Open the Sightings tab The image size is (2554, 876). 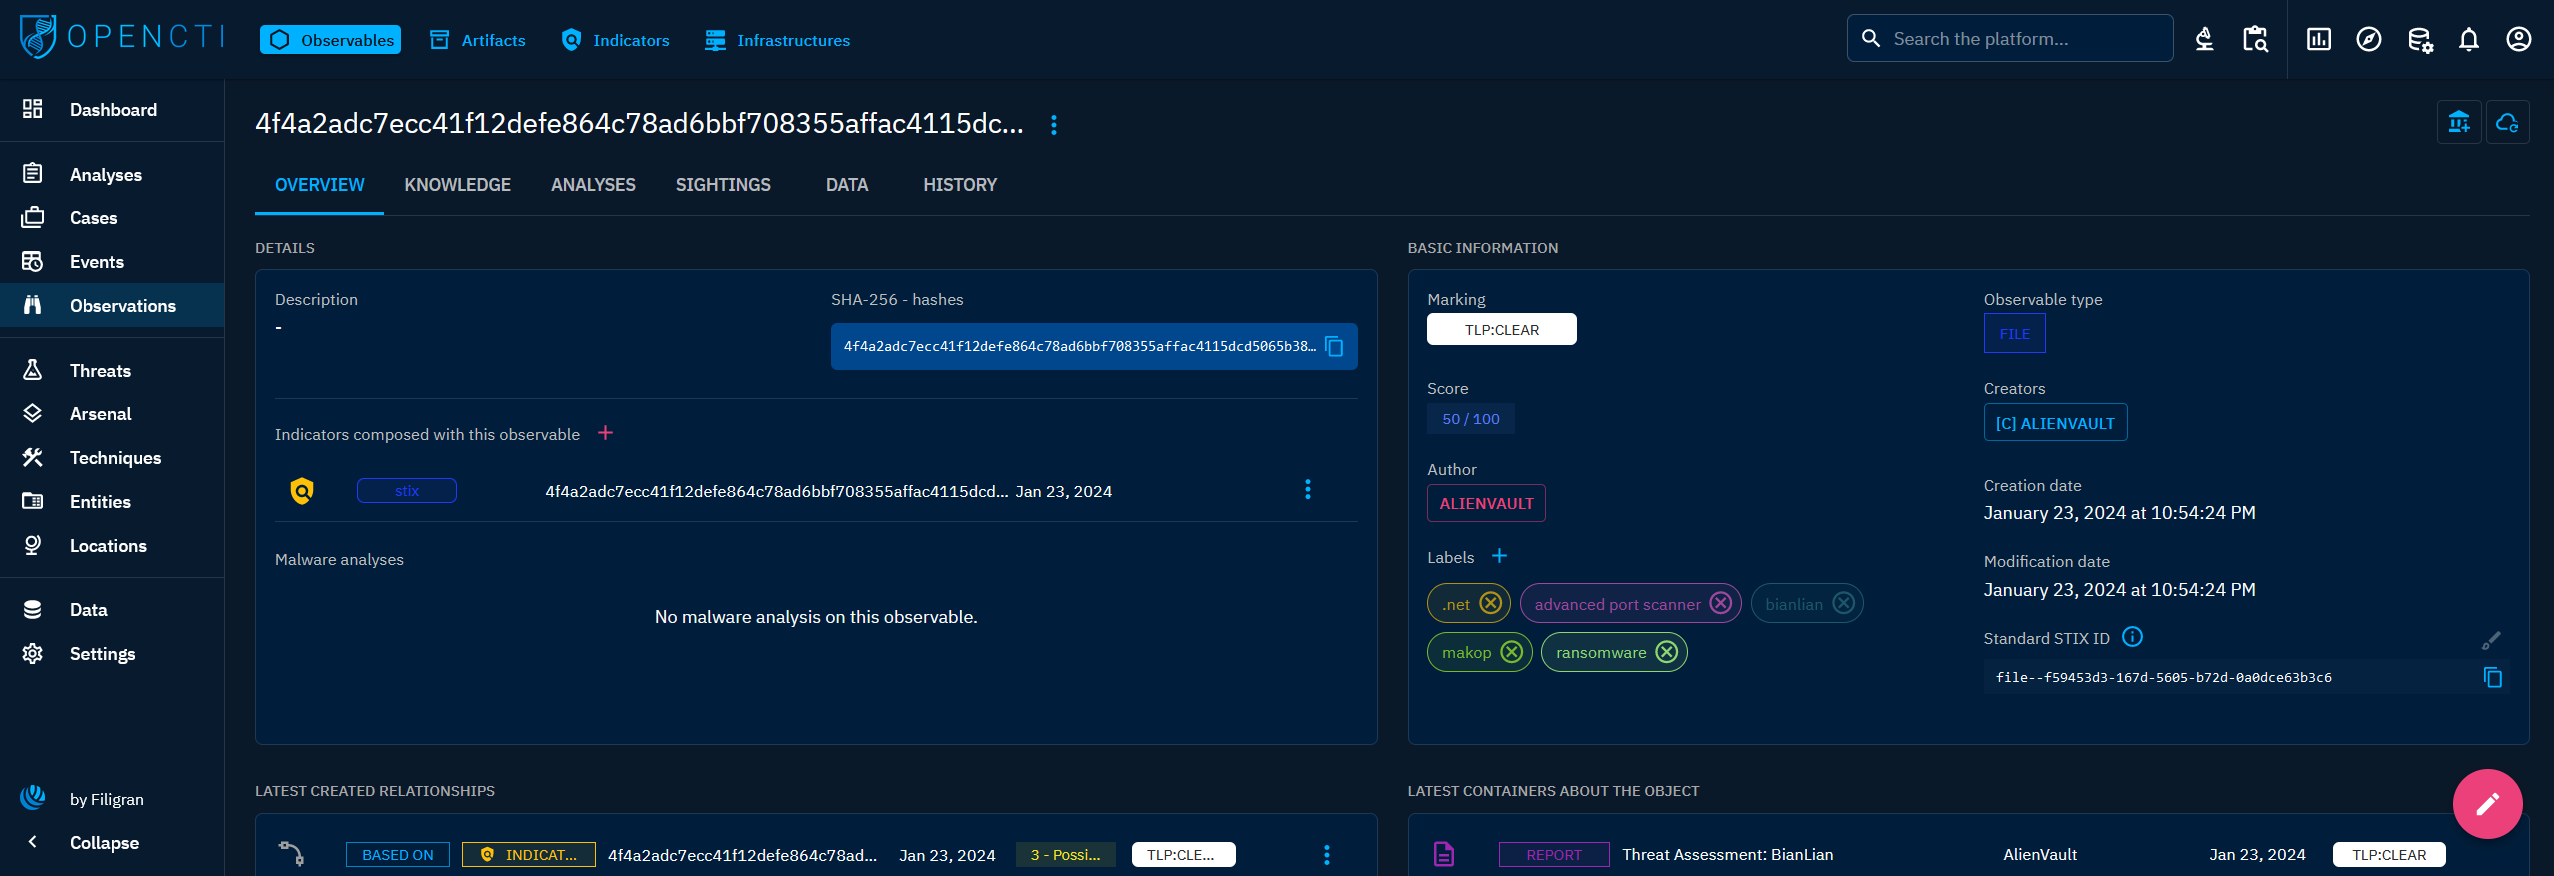[722, 185]
